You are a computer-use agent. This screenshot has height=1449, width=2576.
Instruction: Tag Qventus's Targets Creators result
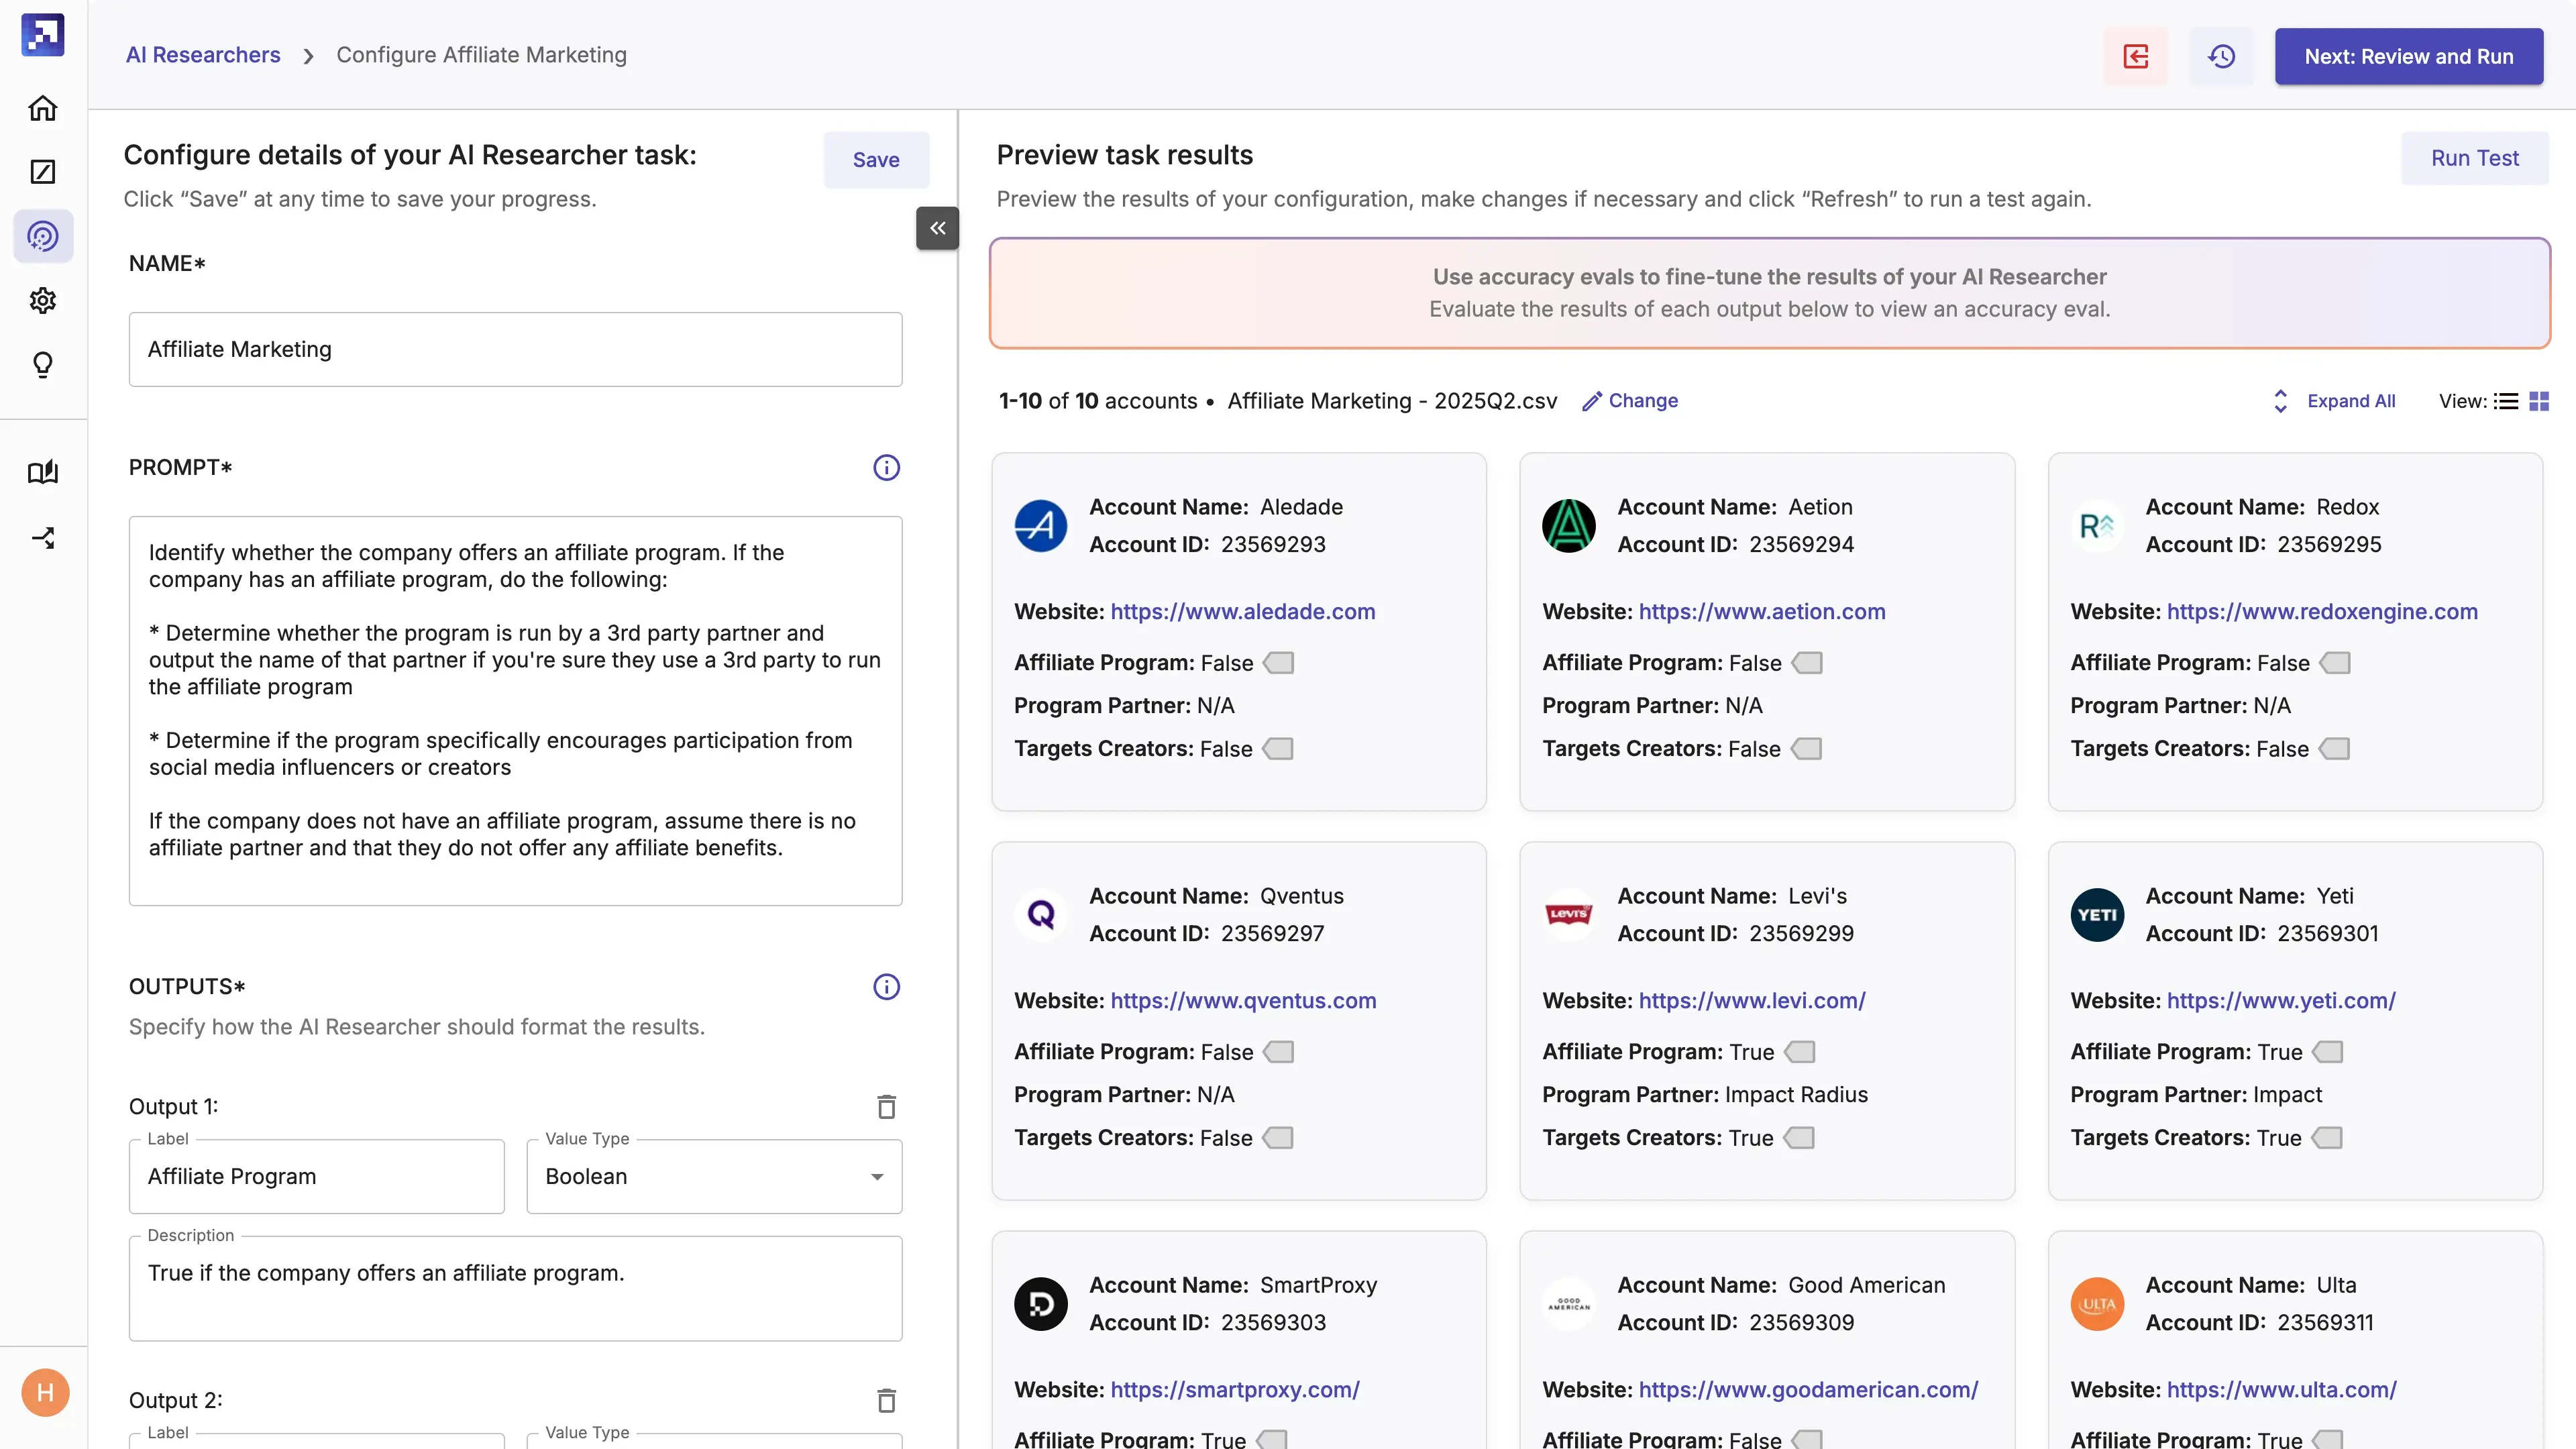pos(1278,1138)
